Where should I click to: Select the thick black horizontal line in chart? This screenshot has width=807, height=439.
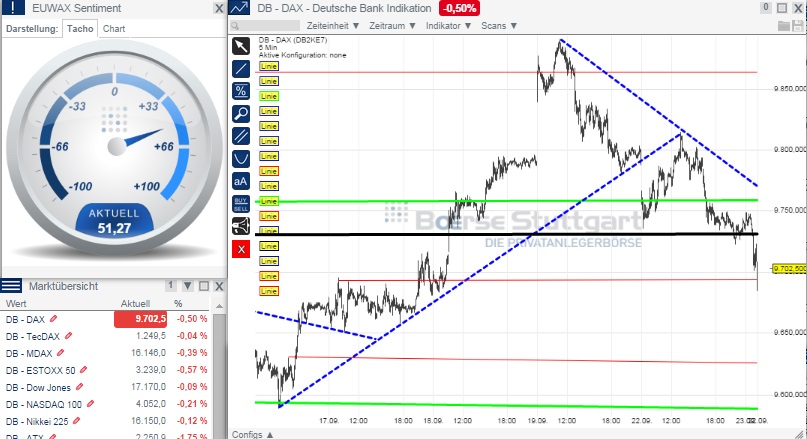(507, 234)
